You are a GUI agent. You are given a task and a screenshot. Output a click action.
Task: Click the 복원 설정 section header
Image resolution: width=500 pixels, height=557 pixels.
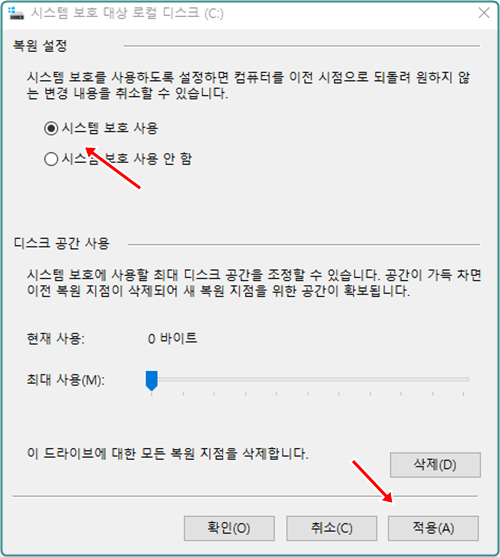point(40,46)
